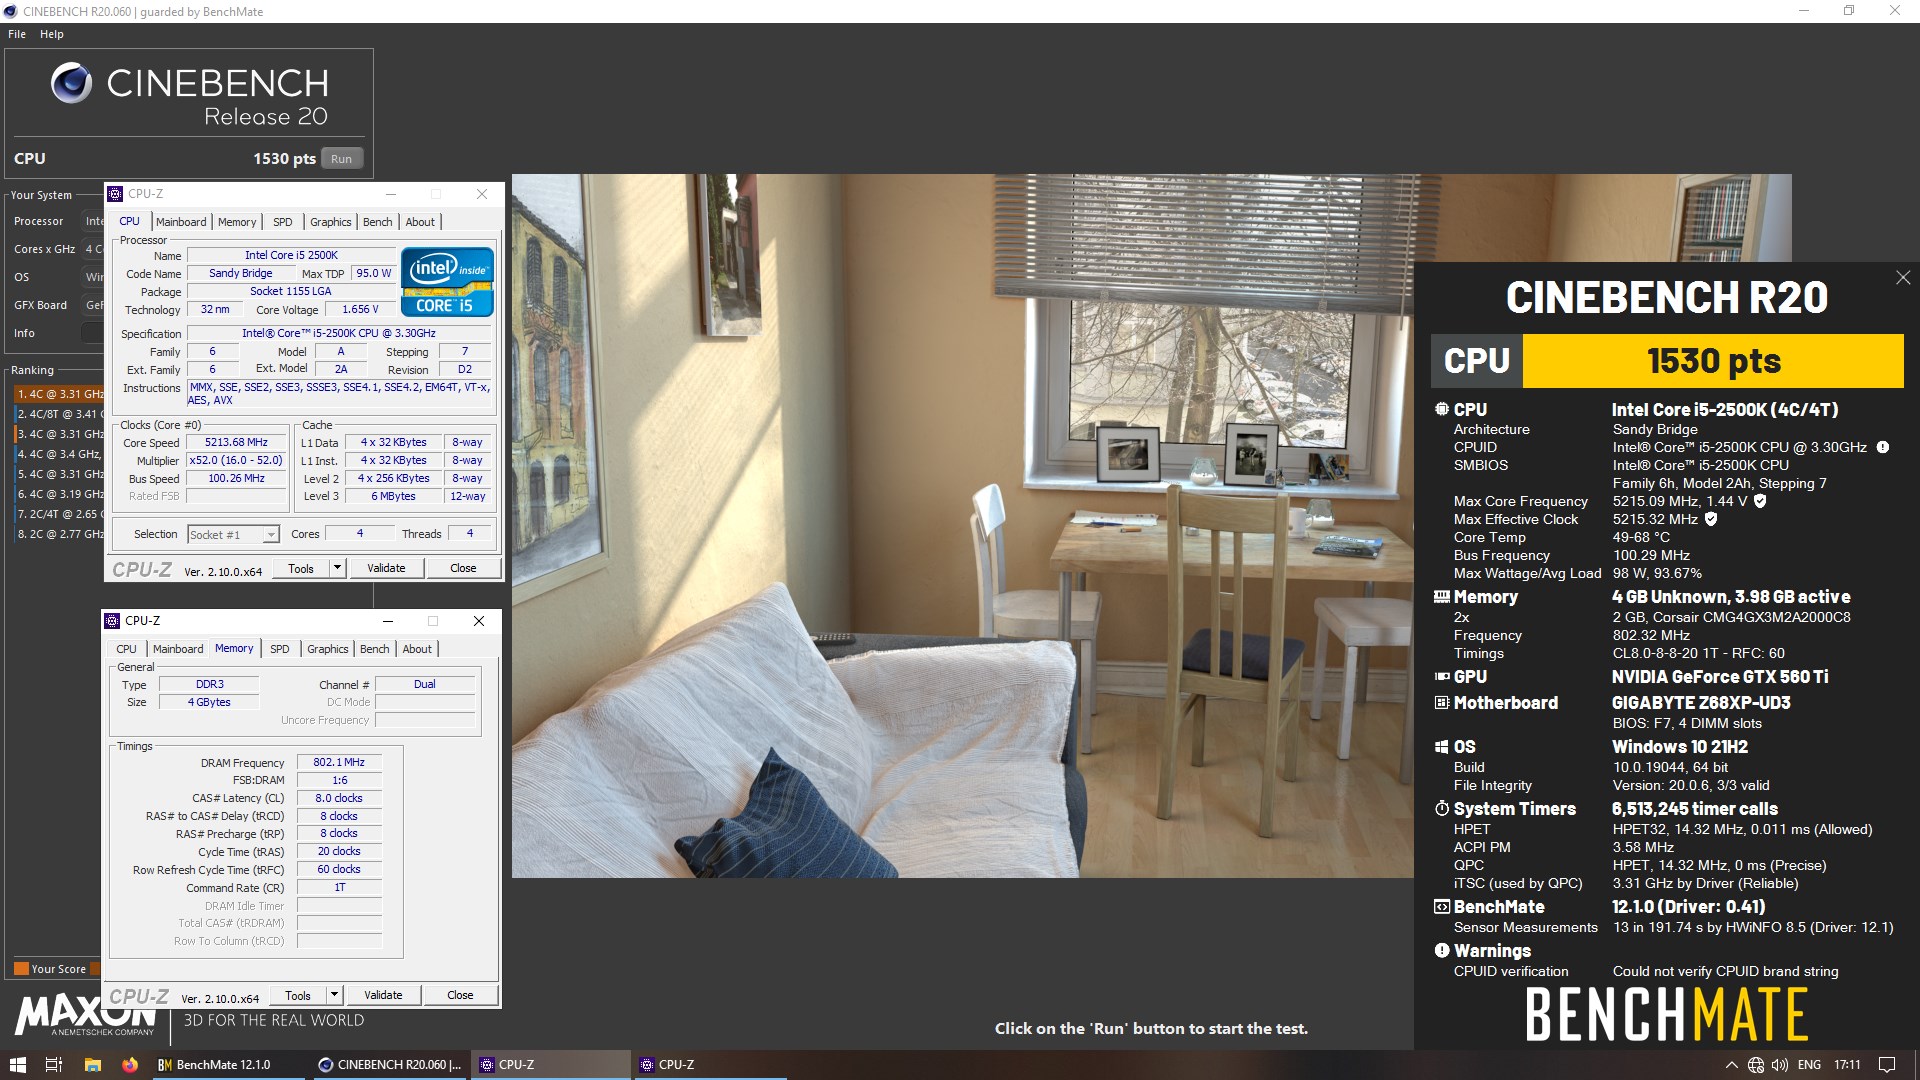The width and height of the screenshot is (1920, 1080).
Task: Click the DRAM Frequency 802.1 MHz field
Action: pyautogui.click(x=339, y=762)
